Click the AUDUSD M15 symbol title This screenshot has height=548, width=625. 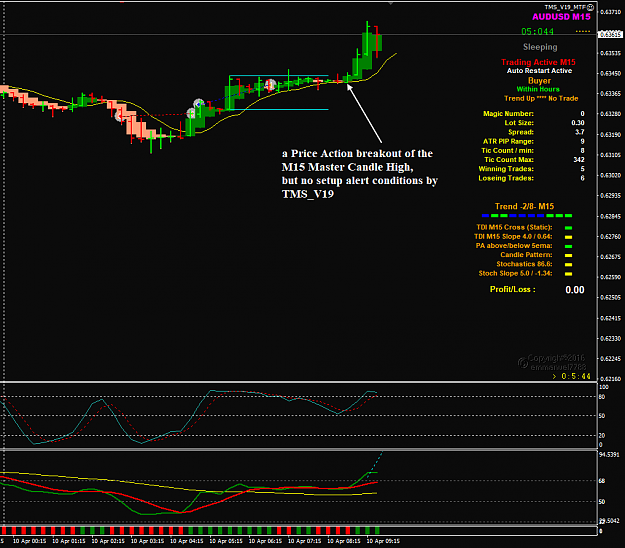click(x=561, y=17)
